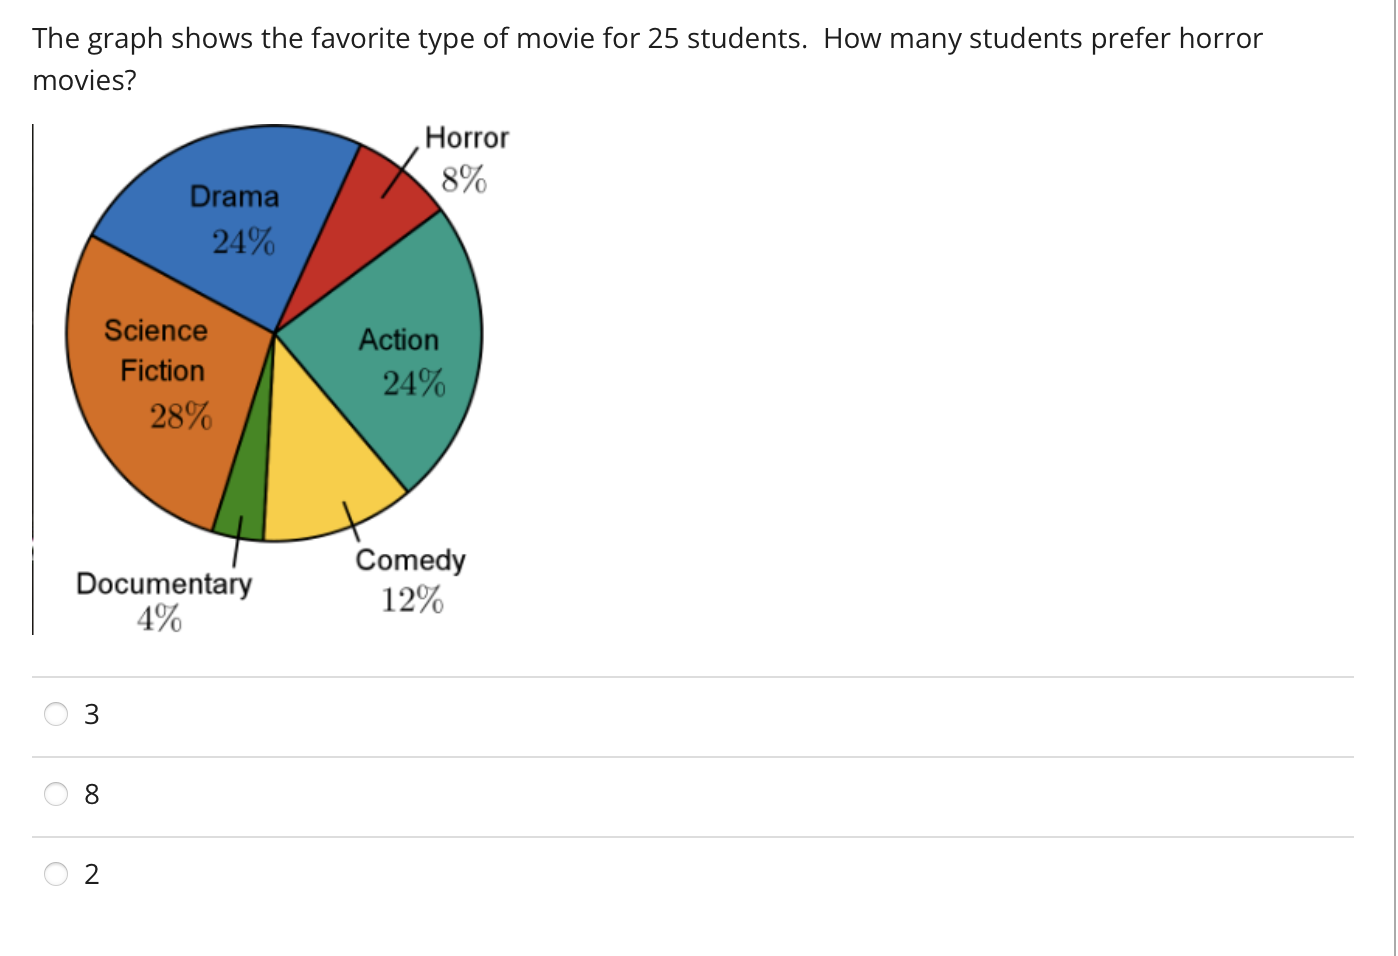Click the Horror 8% percentage text
The height and width of the screenshot is (956, 1398).
[x=464, y=180]
